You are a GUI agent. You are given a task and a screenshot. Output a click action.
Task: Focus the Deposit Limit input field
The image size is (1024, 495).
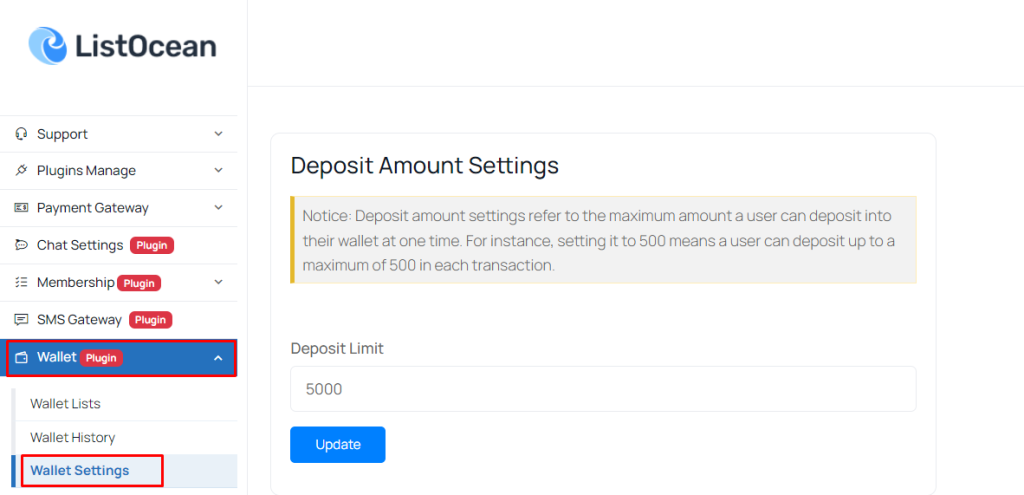click(x=603, y=389)
